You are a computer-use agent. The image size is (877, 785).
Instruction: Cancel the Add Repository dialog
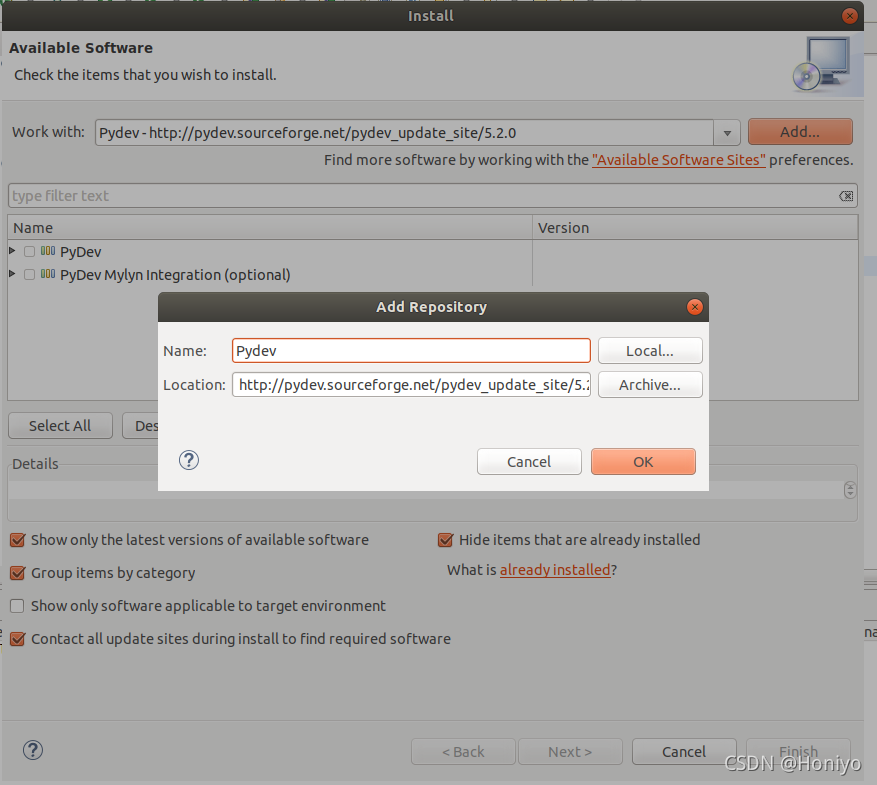click(x=529, y=462)
